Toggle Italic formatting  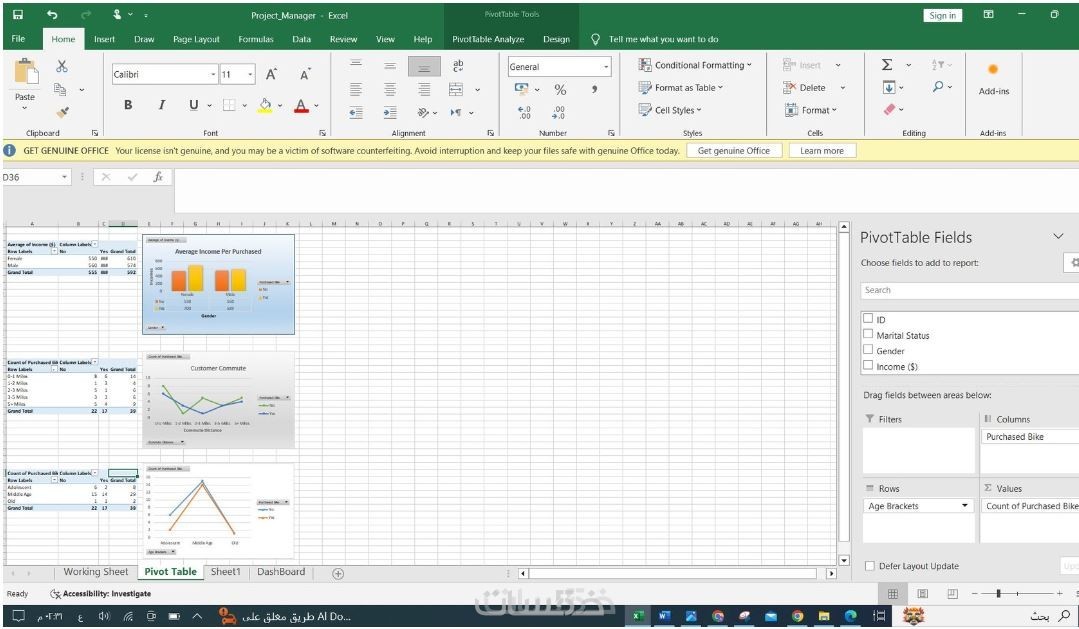click(161, 105)
